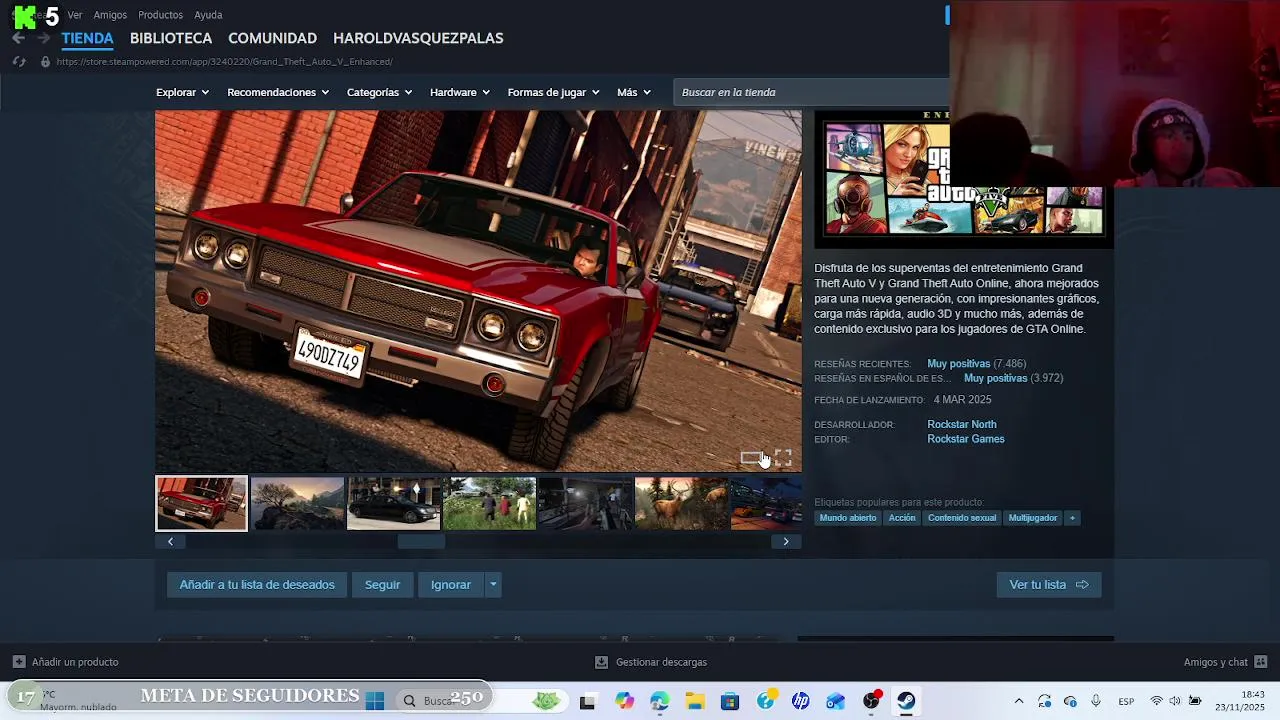
Task: Open friends chat icon at bottom right
Action: pos(1260,662)
